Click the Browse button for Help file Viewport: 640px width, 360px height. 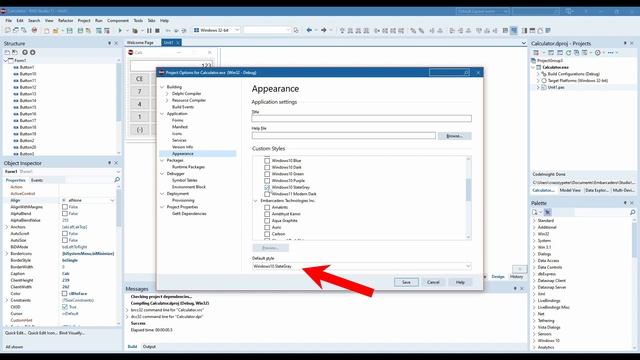pyautogui.click(x=455, y=136)
